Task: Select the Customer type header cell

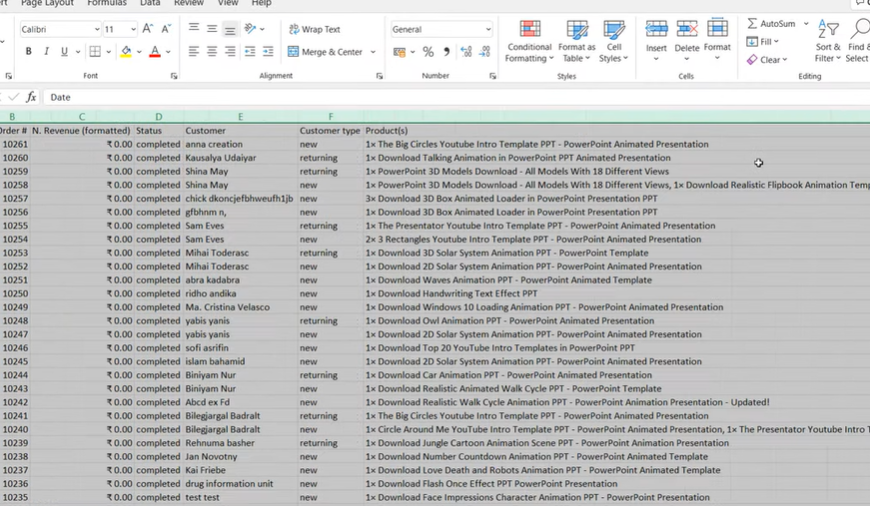Action: (x=330, y=130)
